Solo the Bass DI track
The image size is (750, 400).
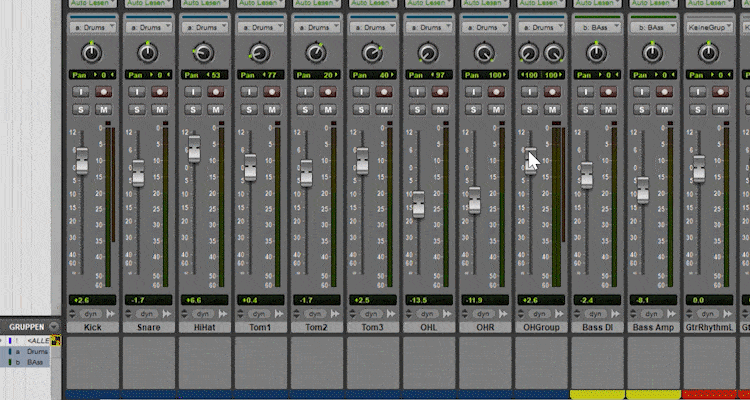point(585,110)
